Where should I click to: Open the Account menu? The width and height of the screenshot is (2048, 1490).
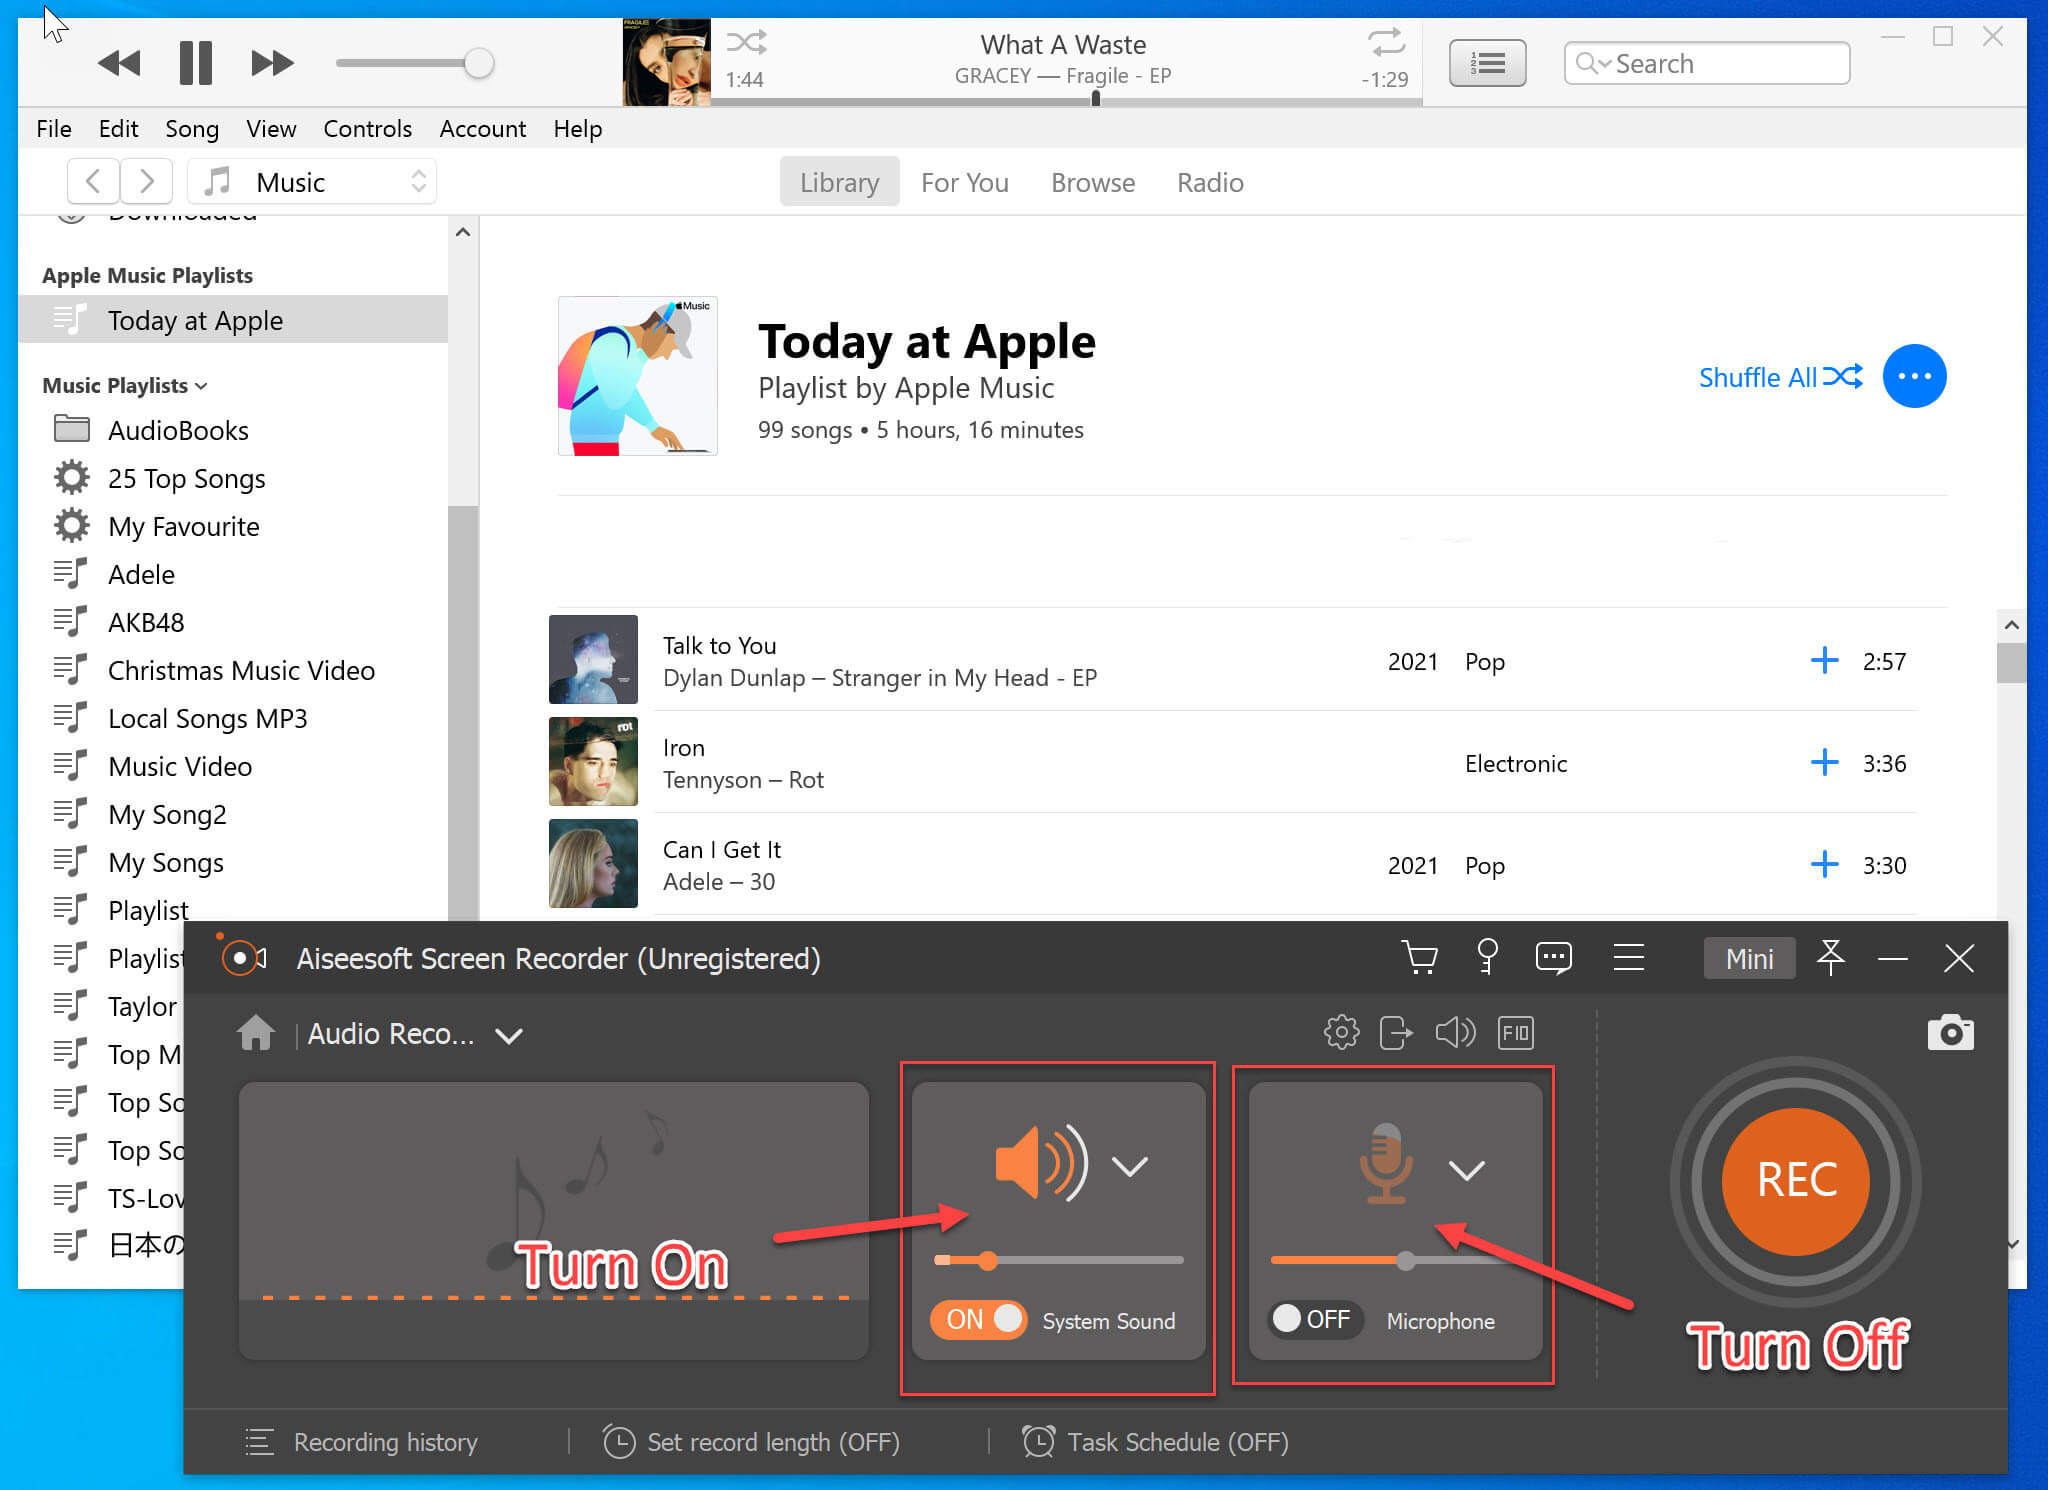click(482, 128)
